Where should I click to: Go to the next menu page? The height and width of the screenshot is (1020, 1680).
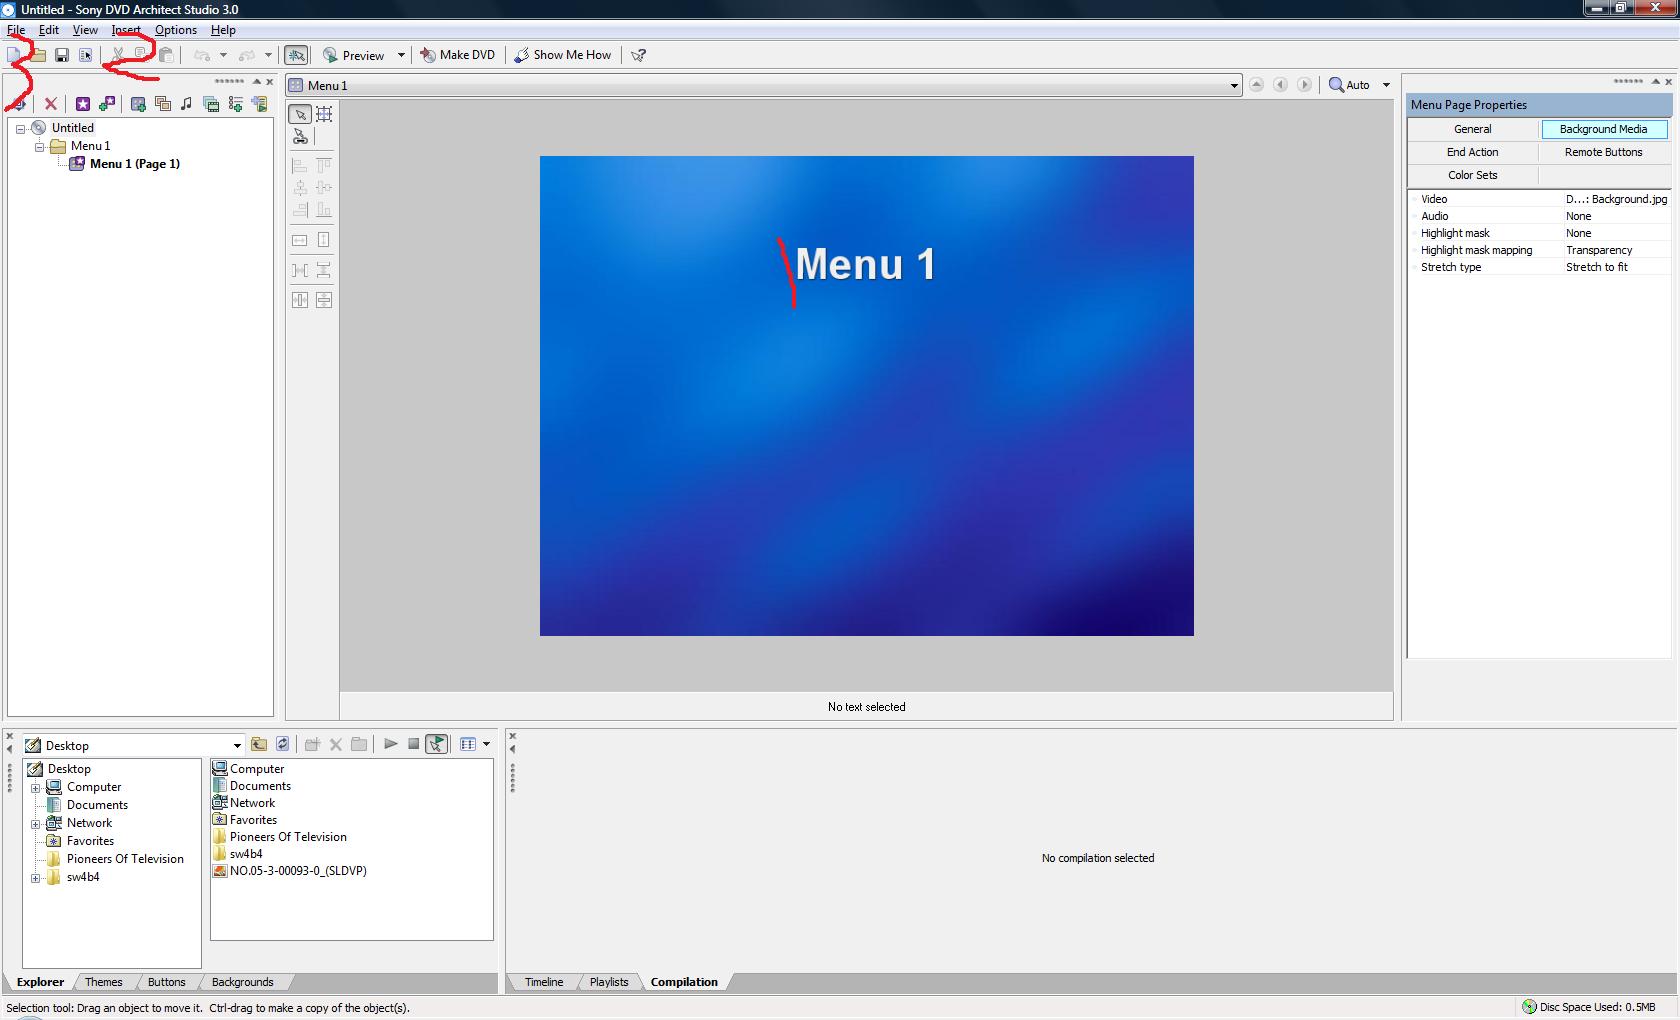coord(1305,85)
